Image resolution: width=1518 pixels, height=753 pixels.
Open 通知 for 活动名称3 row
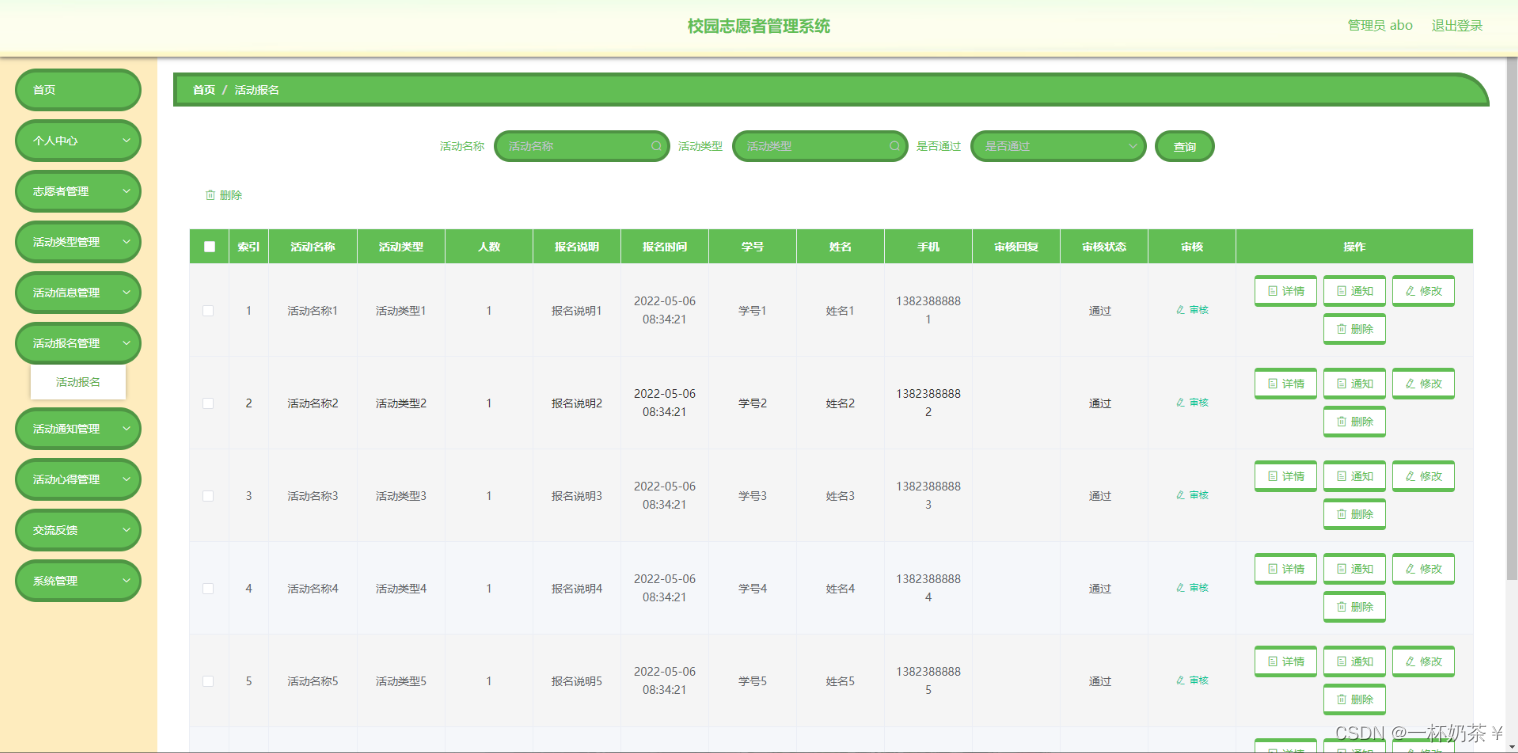(x=1355, y=476)
